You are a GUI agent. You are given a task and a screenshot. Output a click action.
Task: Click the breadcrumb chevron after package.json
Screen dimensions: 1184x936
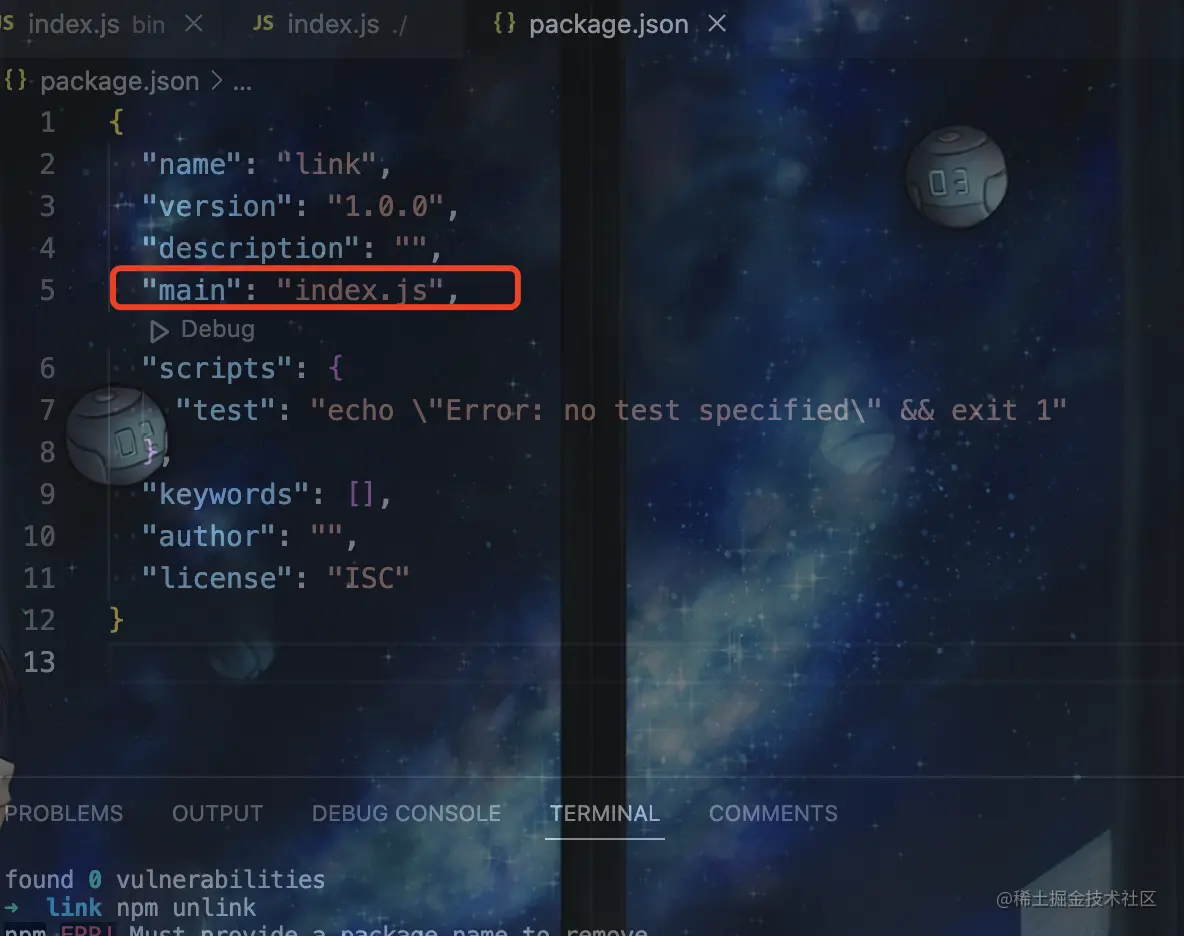coord(217,80)
